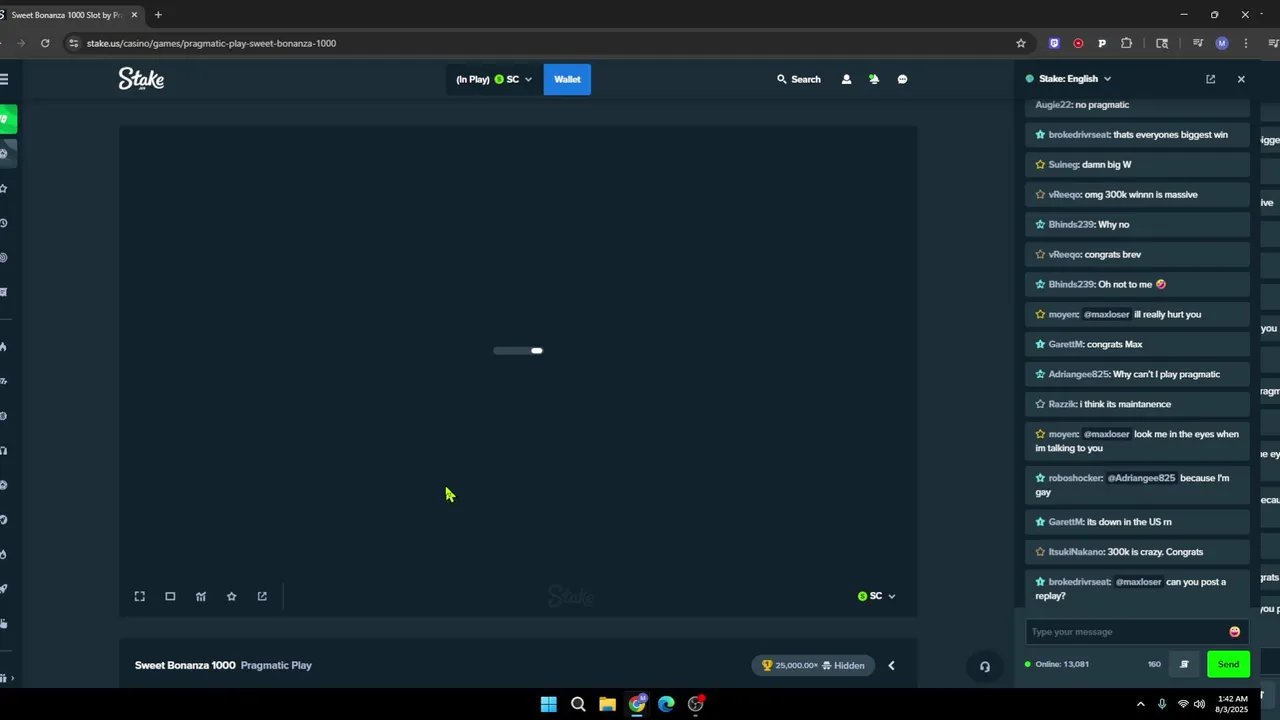Click username vReeqo in the 300k message

pos(1064,195)
